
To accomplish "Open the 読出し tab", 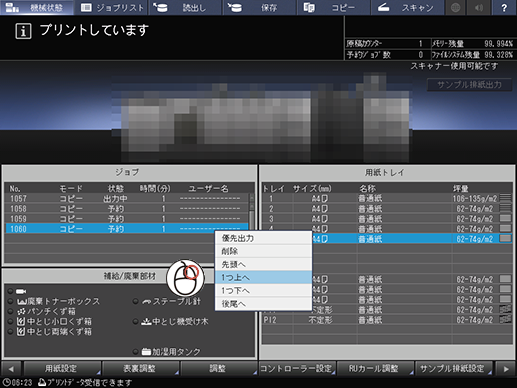I will pyautogui.click(x=185, y=7).
